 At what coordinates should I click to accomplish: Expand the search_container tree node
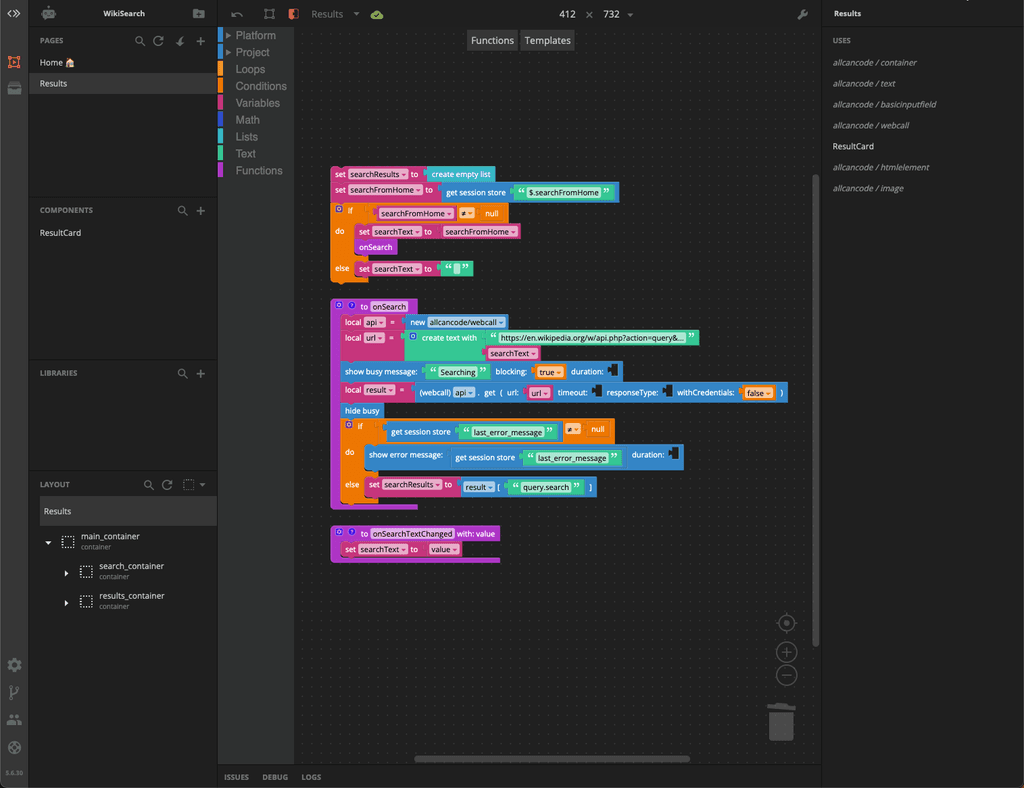66,573
